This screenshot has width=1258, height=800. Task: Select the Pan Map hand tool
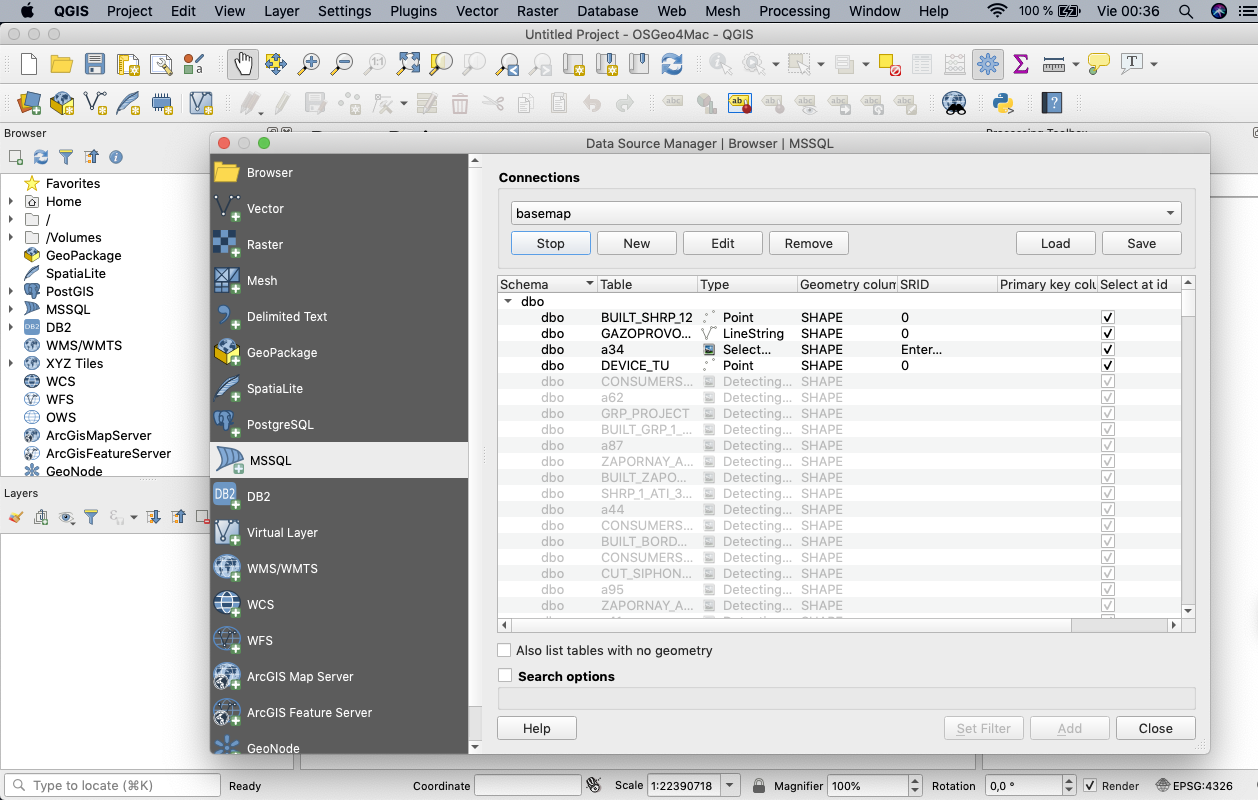click(243, 64)
